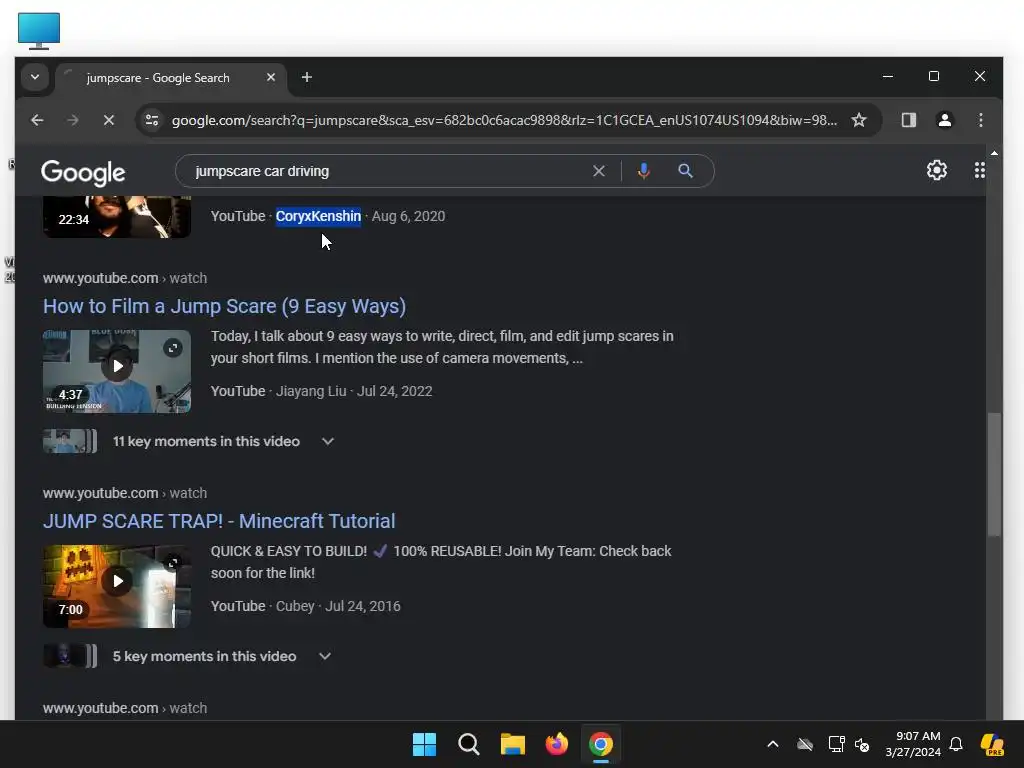This screenshot has width=1024, height=768.
Task: Open the Chrome three-dot menu
Action: tap(980, 120)
